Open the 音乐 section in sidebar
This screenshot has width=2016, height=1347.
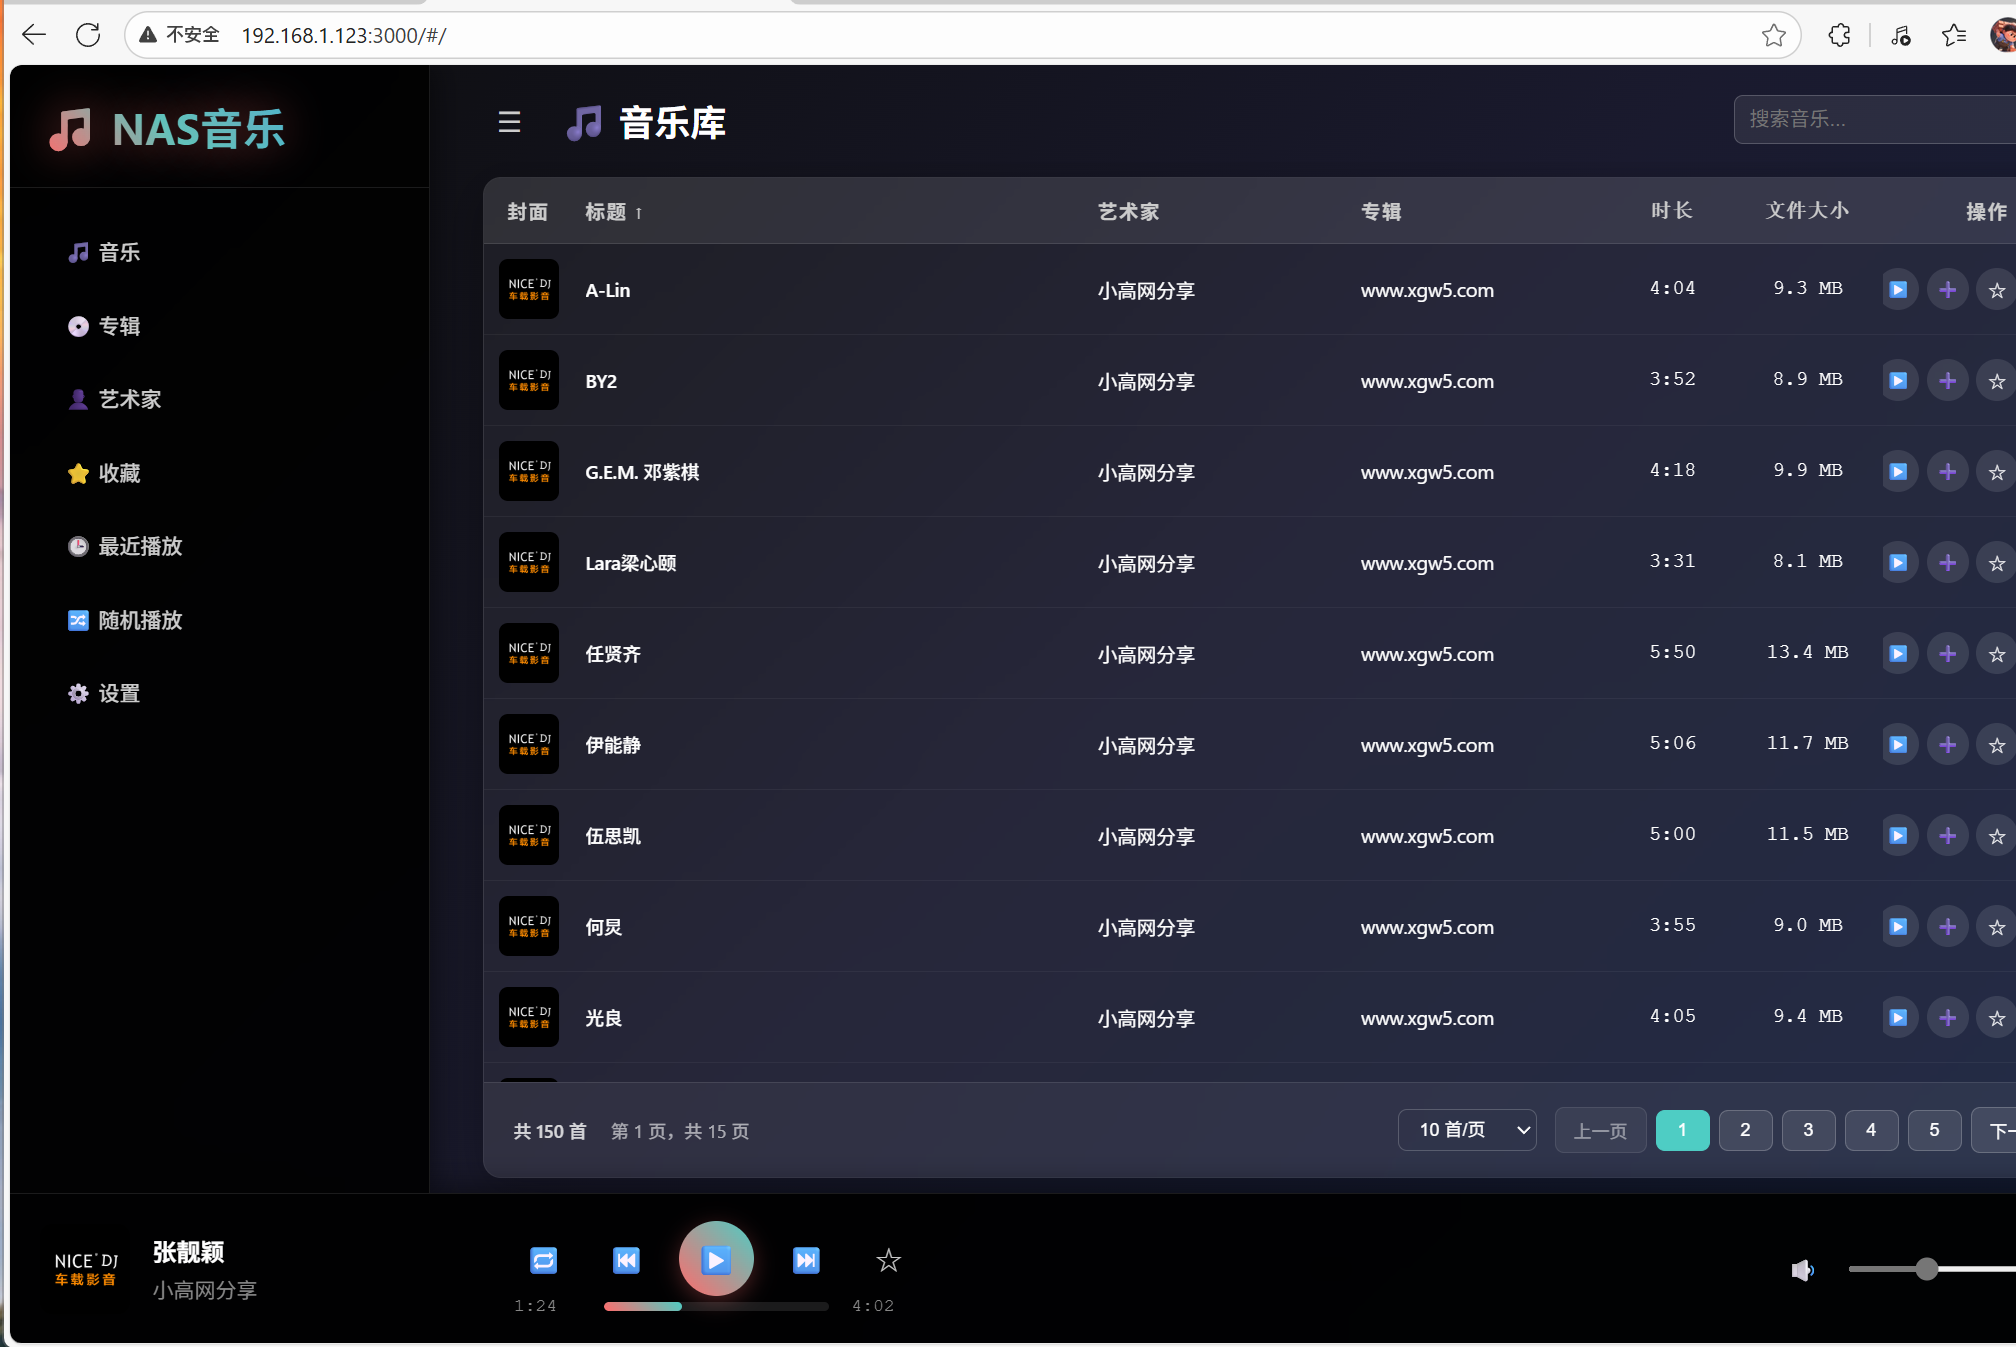[x=117, y=252]
